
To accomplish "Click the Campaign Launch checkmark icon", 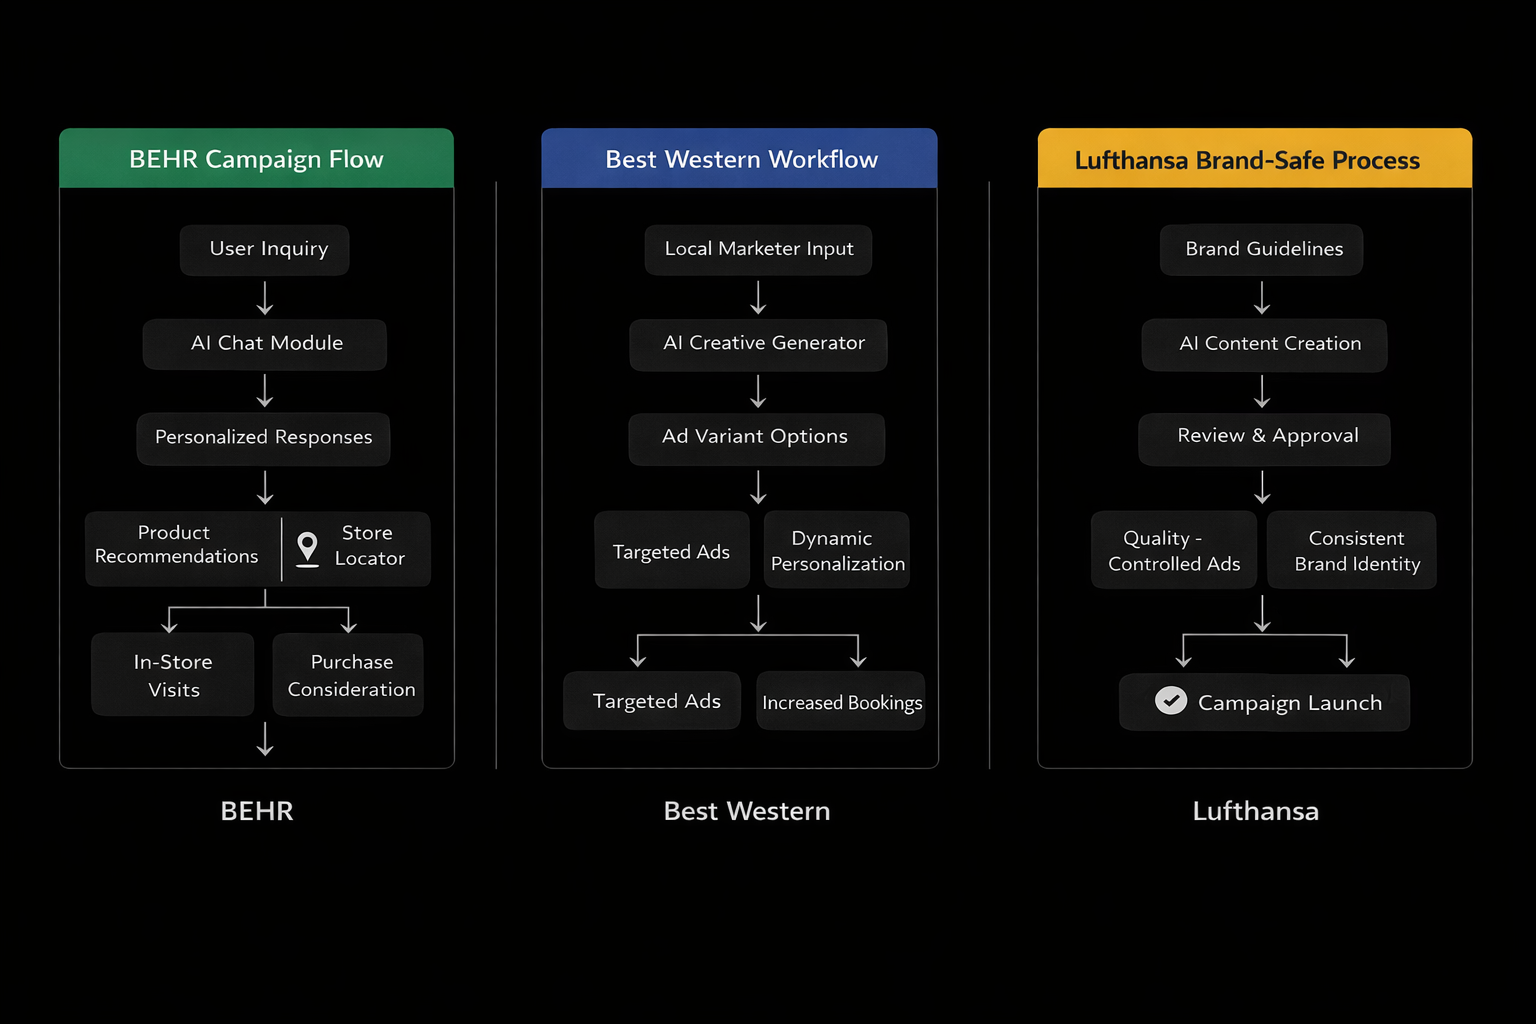I will click(1170, 701).
